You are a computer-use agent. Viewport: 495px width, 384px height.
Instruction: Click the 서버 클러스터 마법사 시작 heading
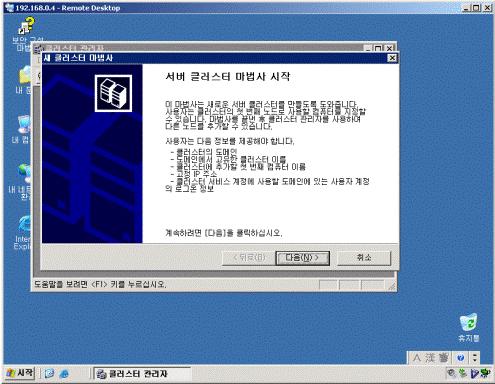(x=228, y=77)
